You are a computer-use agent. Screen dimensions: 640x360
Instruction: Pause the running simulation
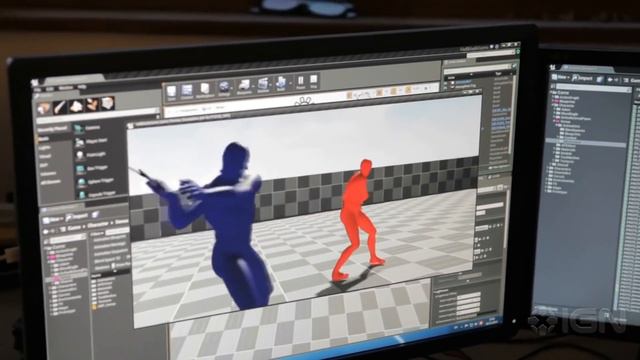(300, 82)
